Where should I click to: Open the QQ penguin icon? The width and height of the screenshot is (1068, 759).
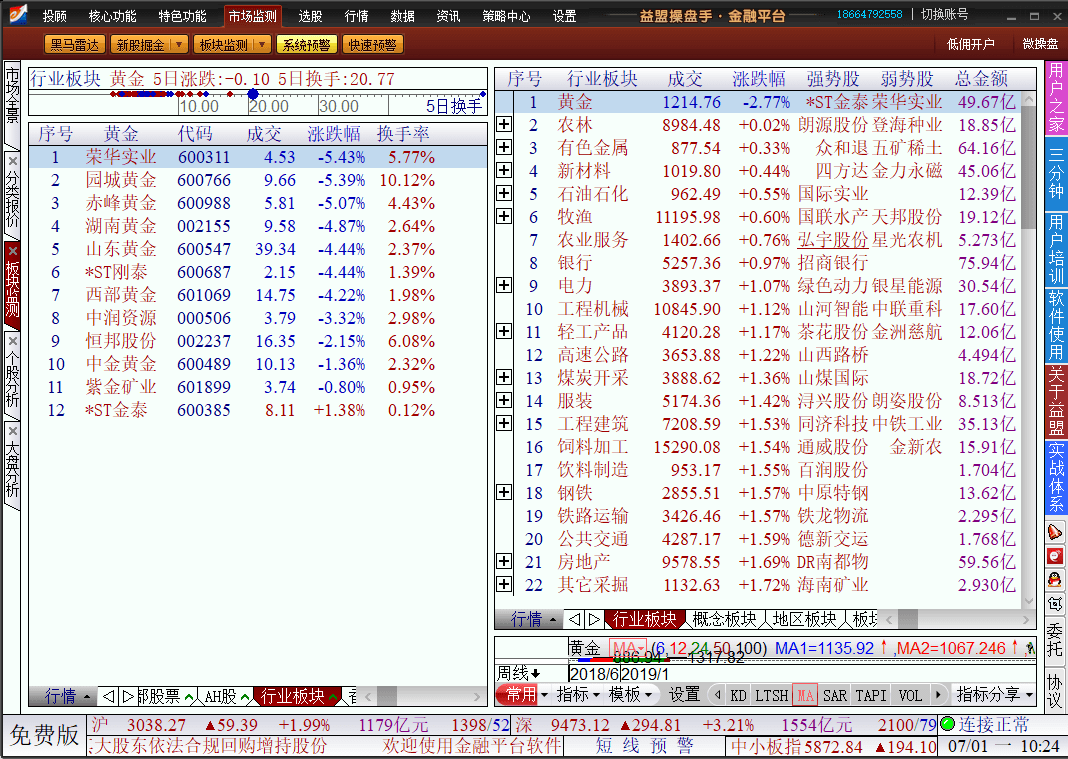(x=1054, y=580)
